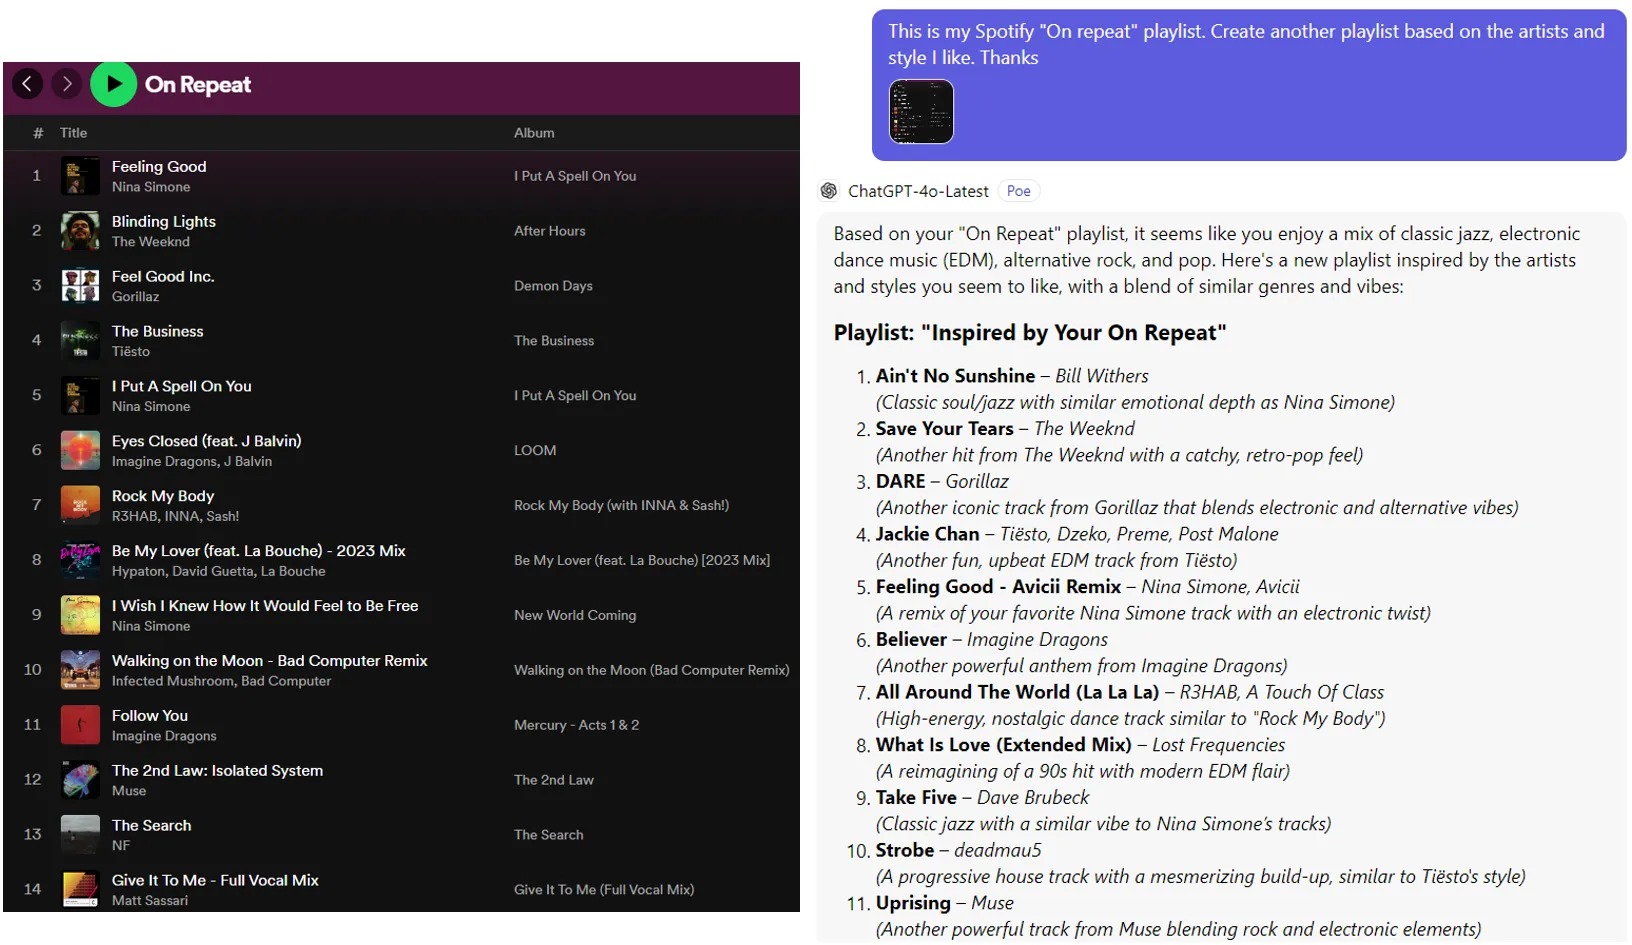Select Walking on the Moon Bad Computer Remix title
The width and height of the screenshot is (1632, 945).
click(270, 661)
